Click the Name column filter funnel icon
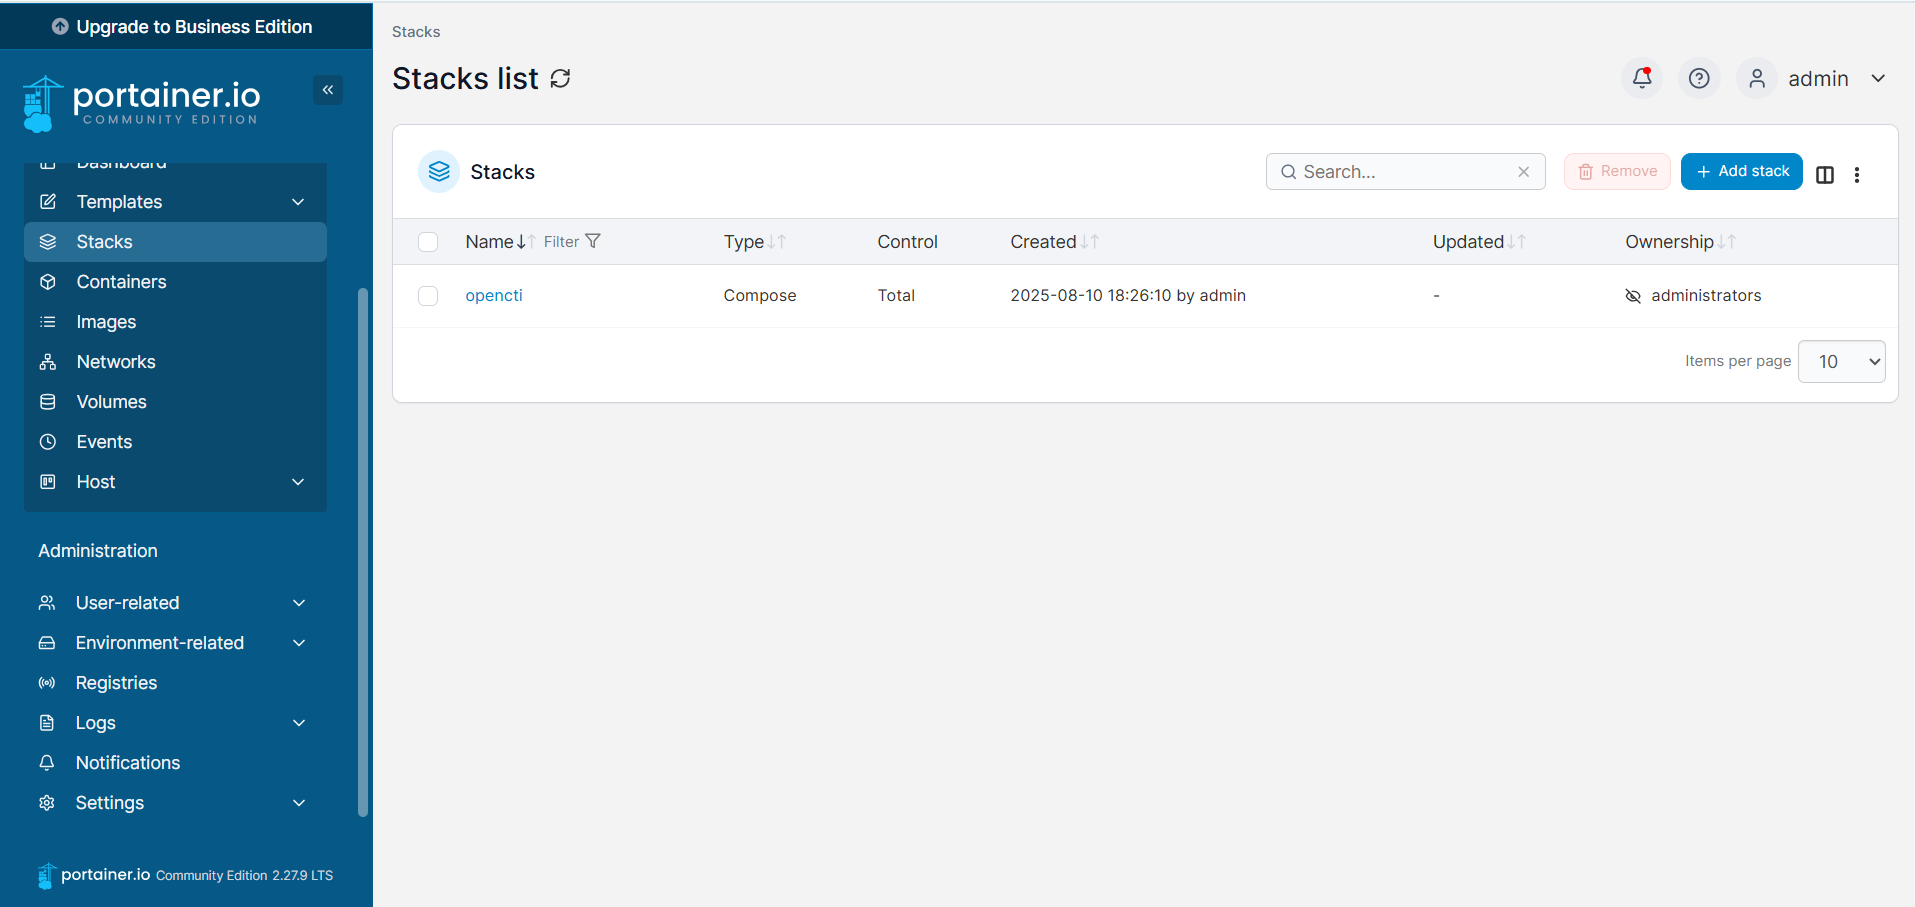Image resolution: width=1915 pixels, height=907 pixels. [593, 241]
